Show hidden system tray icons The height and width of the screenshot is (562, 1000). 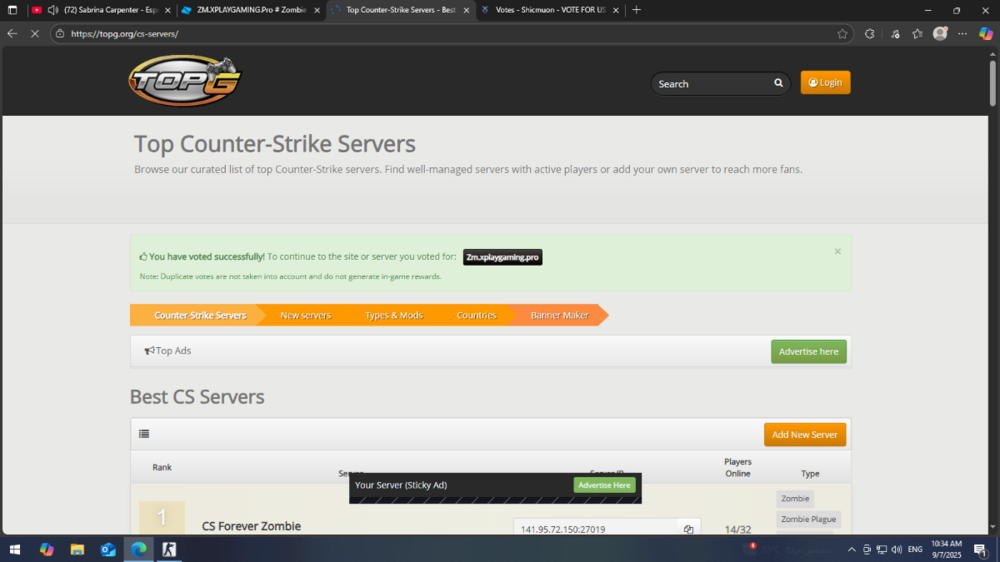click(851, 549)
